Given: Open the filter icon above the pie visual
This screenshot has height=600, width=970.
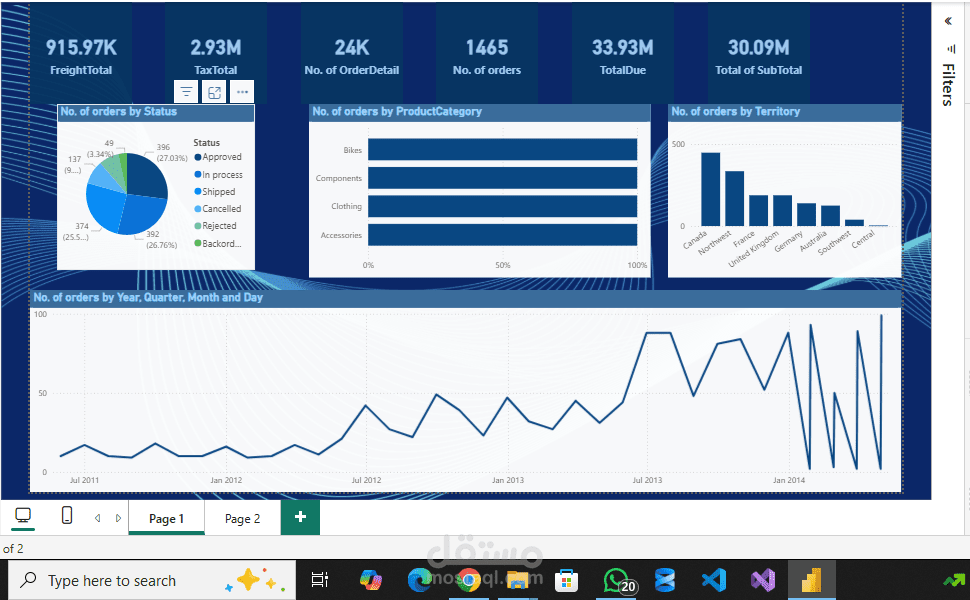Looking at the screenshot, I should click(x=186, y=93).
